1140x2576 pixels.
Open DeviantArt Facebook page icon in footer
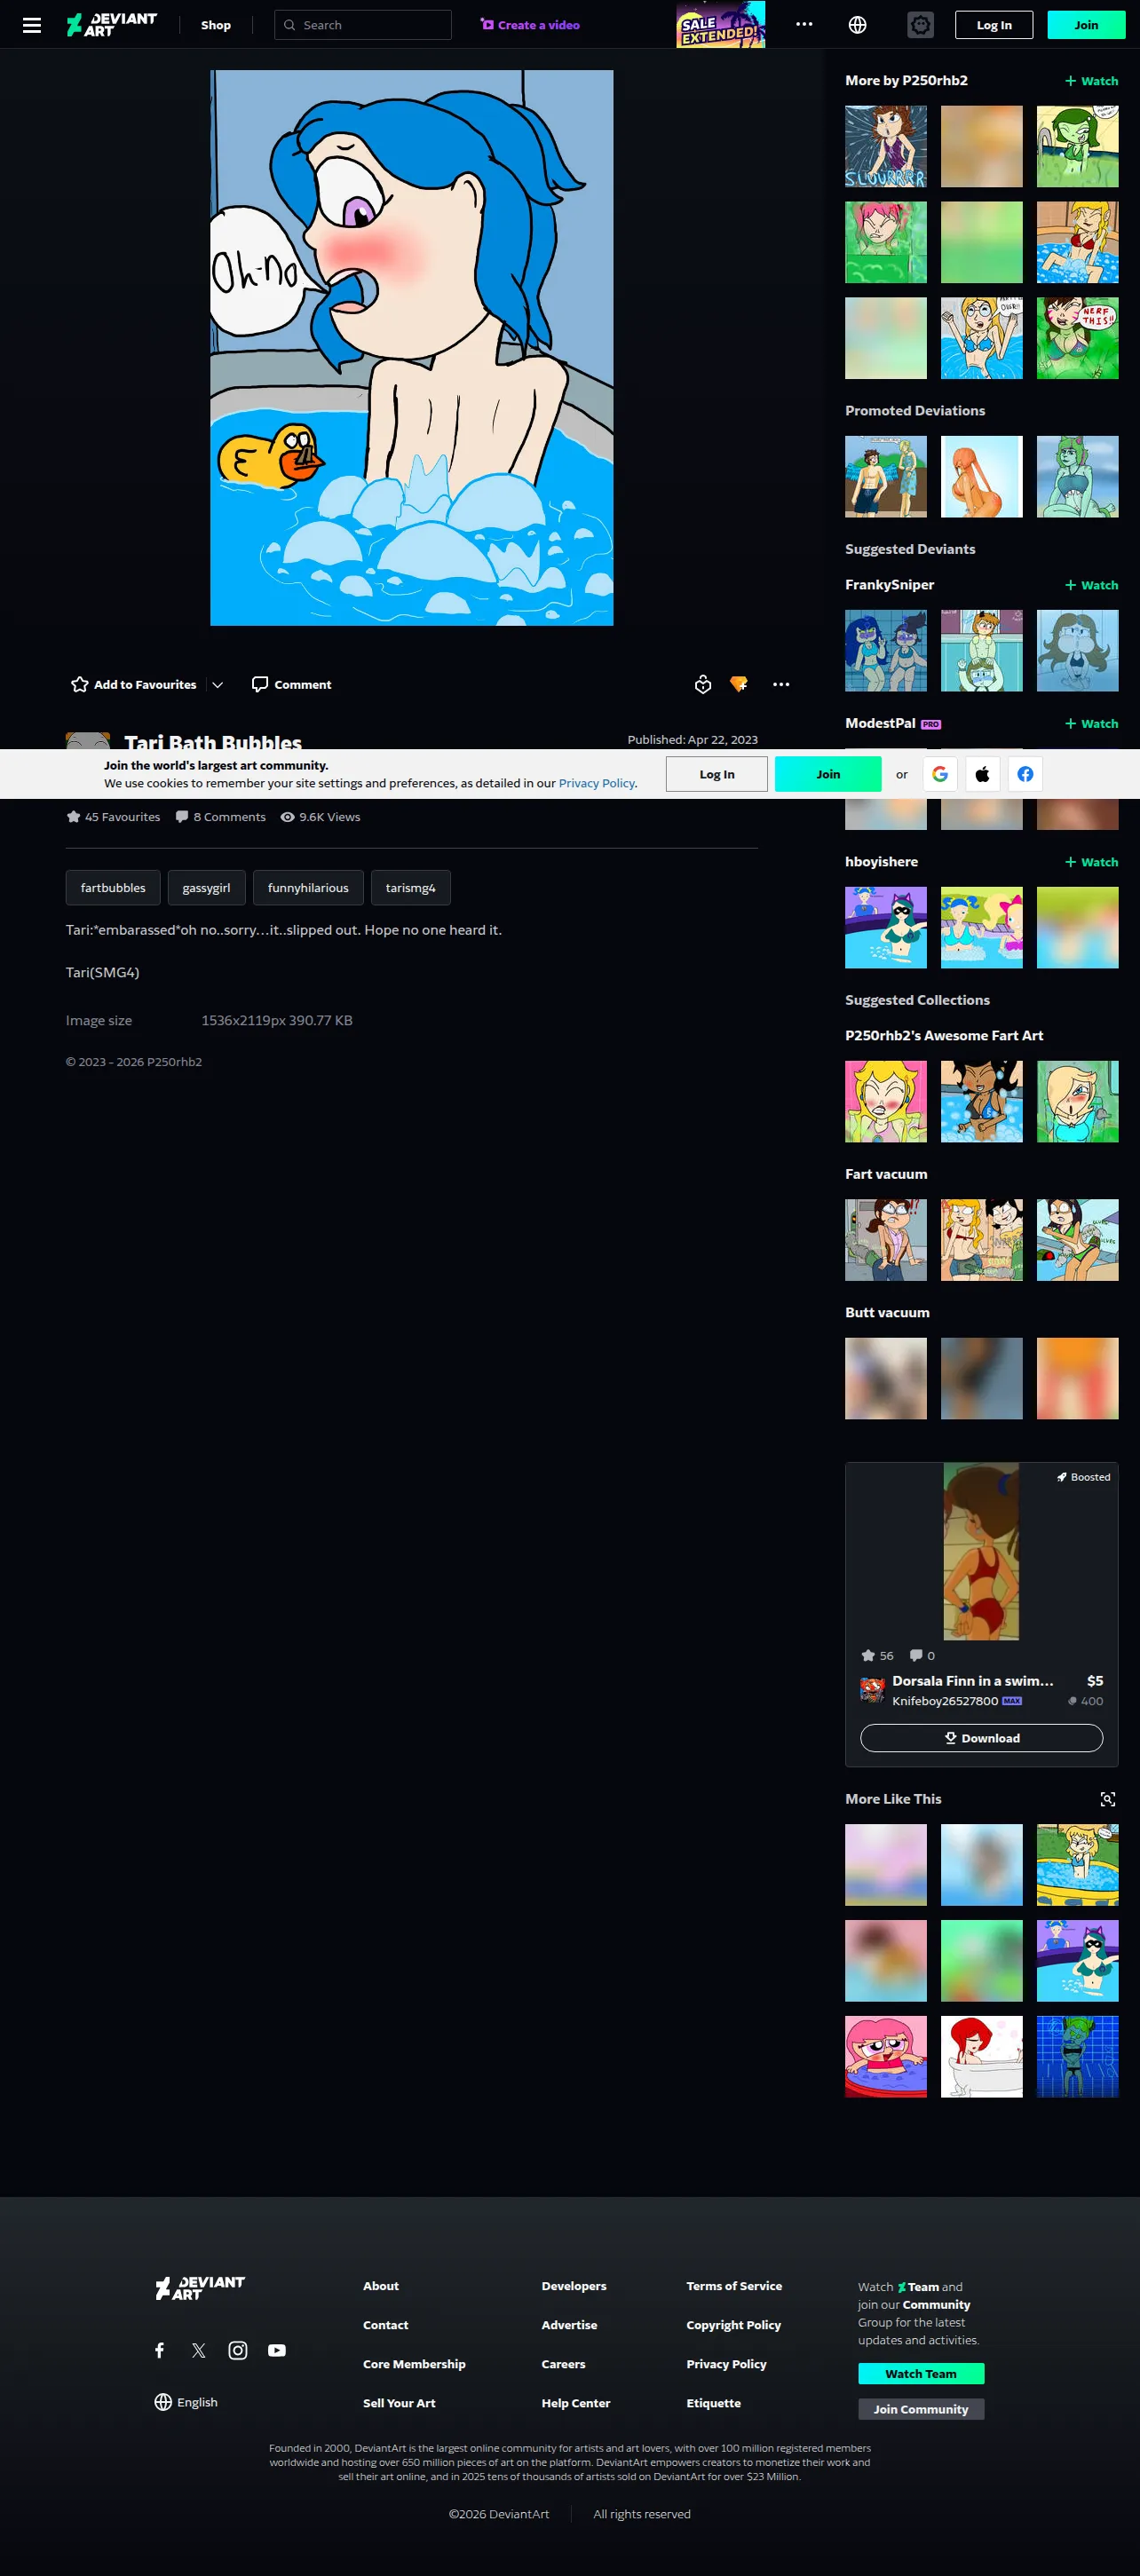pos(160,2350)
